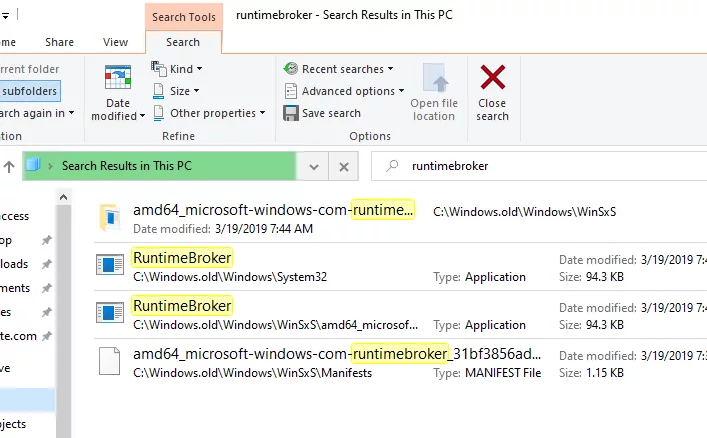Expand the Advanced options dropdown
Image resolution: width=707 pixels, height=438 pixels.
click(x=401, y=91)
